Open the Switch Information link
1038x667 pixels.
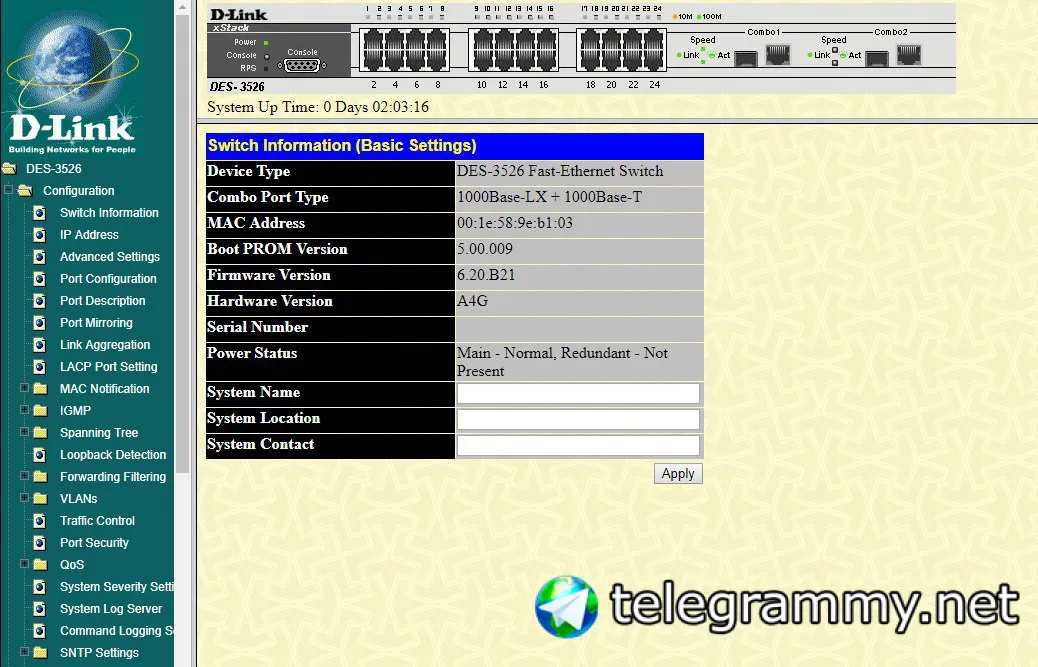tap(109, 213)
